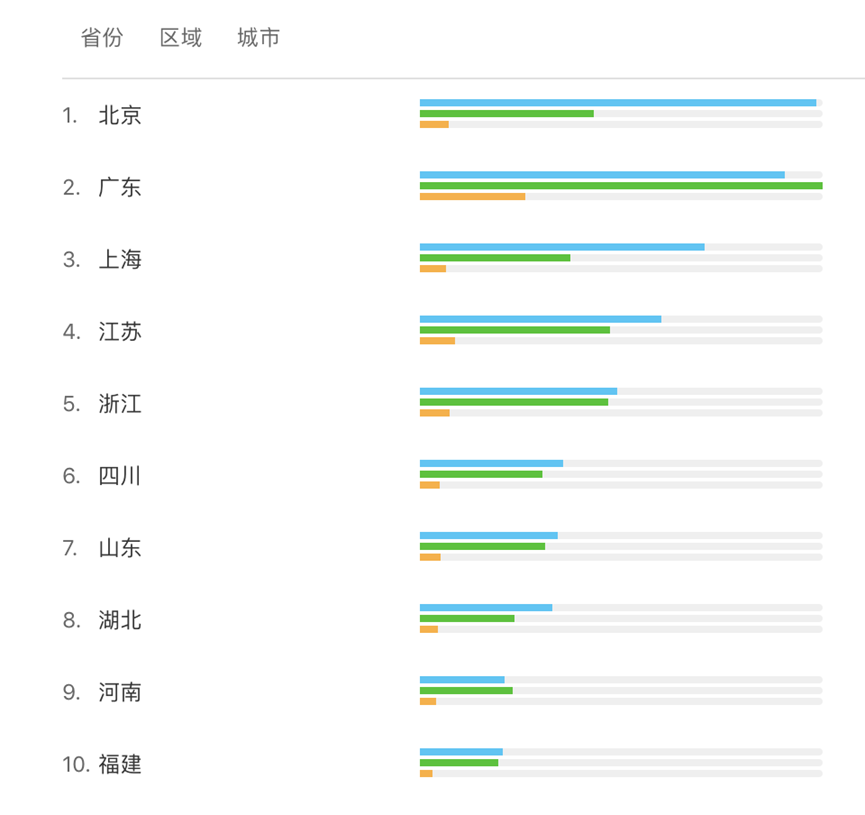Viewport: 865px width, 815px height.
Task: Click the green bar for 江苏
Action: [515, 330]
